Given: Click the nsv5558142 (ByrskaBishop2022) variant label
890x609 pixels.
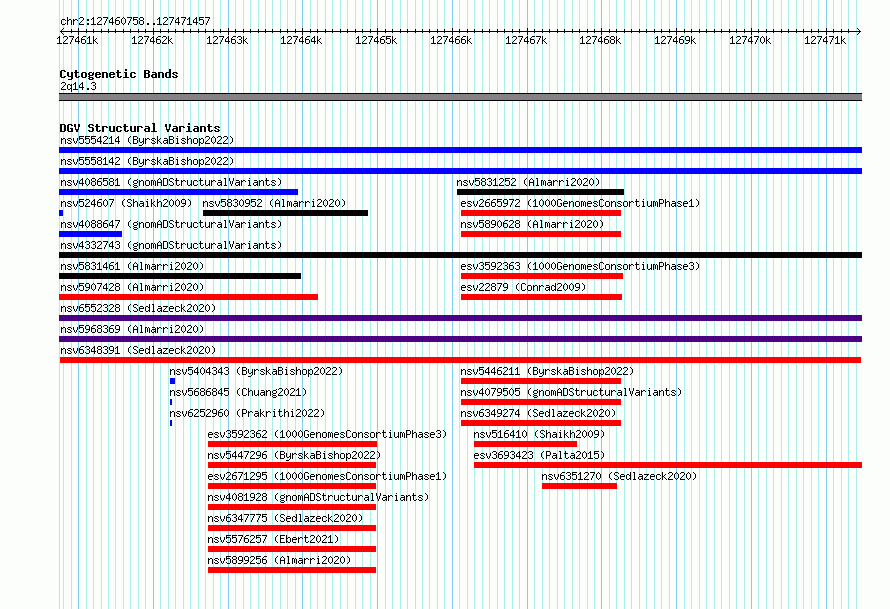Looking at the screenshot, I should pyautogui.click(x=147, y=161).
